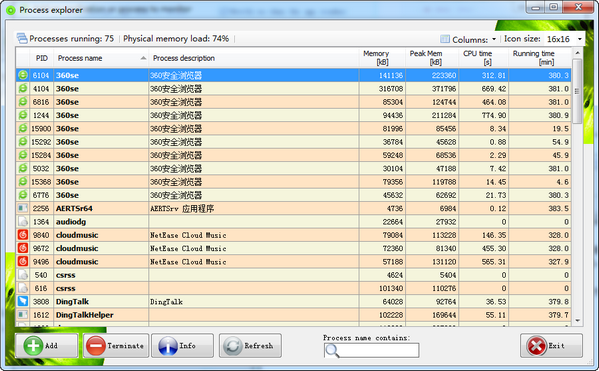This screenshot has width=599, height=371.
Task: Click the DingTalkHelper process icon
Action: click(x=23, y=315)
